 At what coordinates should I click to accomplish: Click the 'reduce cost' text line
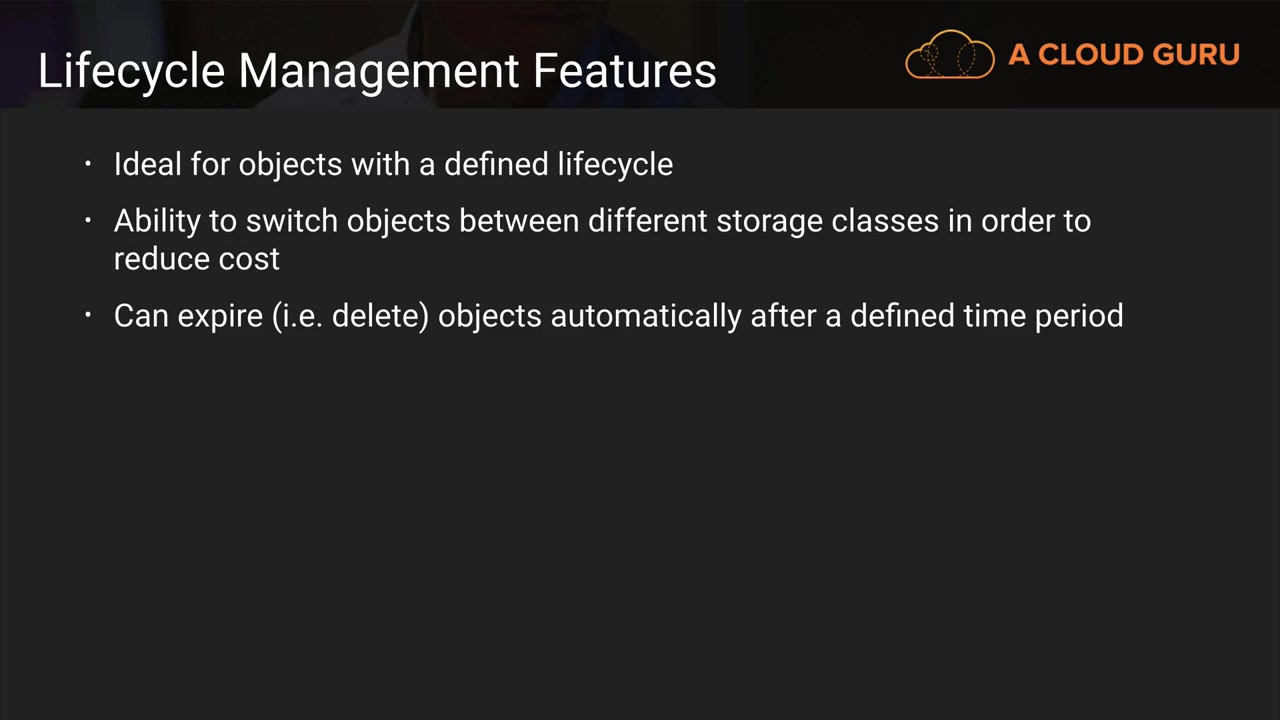coord(196,259)
